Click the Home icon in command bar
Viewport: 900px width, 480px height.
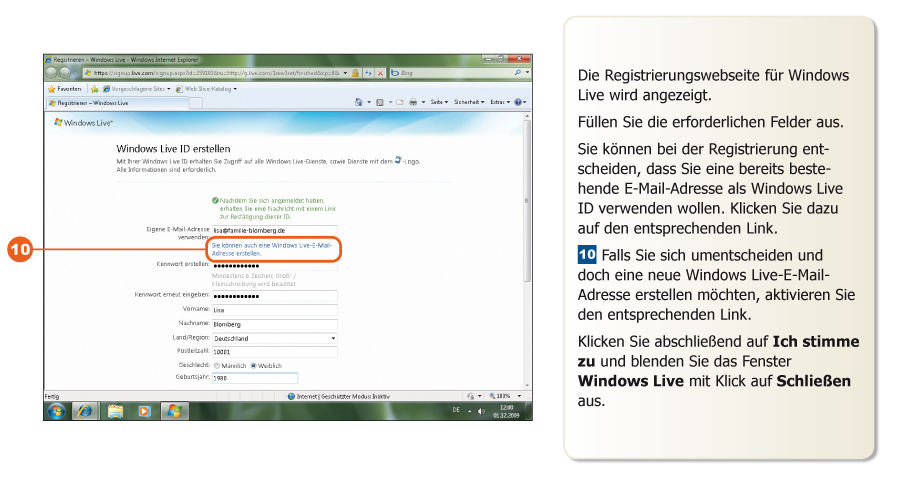coord(359,102)
